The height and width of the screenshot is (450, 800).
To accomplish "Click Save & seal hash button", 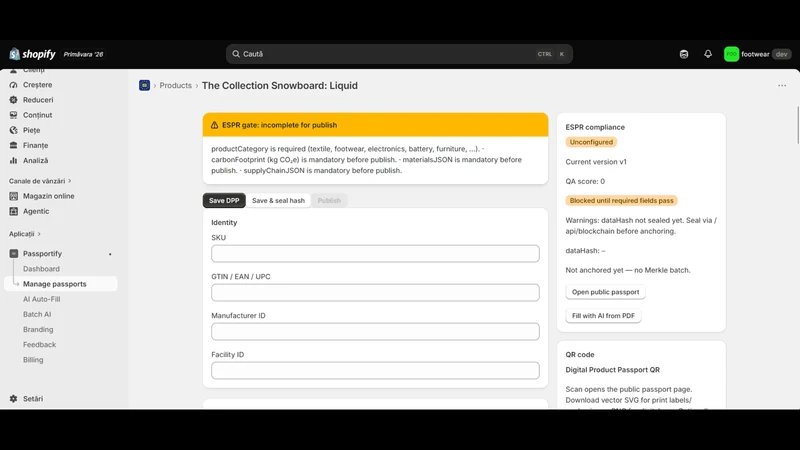I will pyautogui.click(x=278, y=201).
